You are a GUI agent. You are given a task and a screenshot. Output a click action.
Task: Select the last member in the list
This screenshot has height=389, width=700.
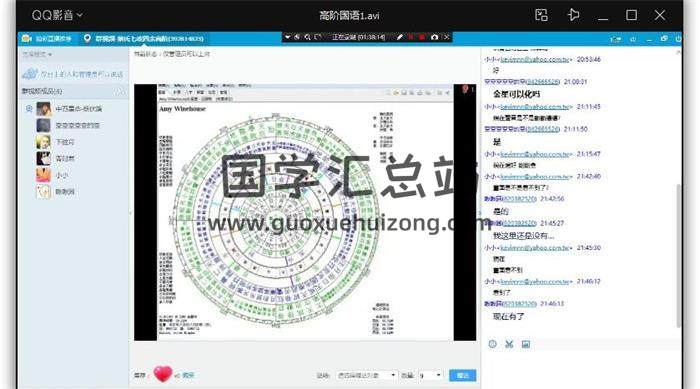(74, 192)
